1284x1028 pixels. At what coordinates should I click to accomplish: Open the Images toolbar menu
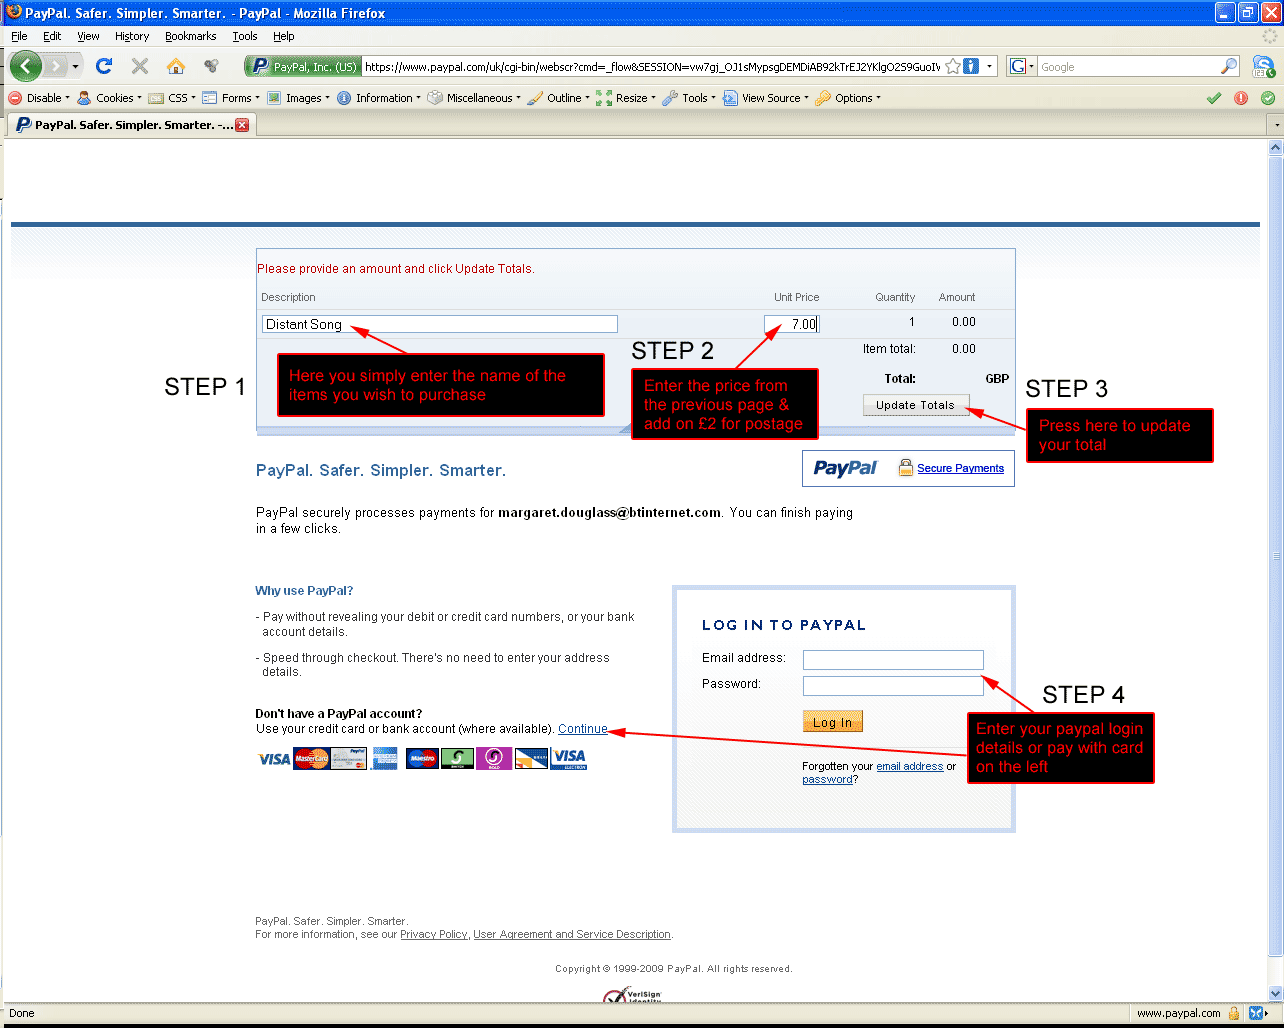coord(298,98)
